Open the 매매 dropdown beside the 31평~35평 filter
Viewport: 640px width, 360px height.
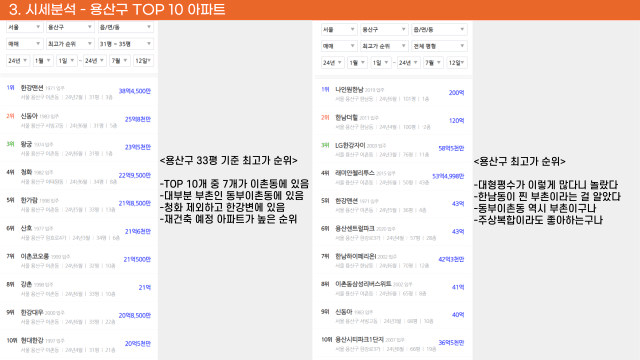point(24,44)
